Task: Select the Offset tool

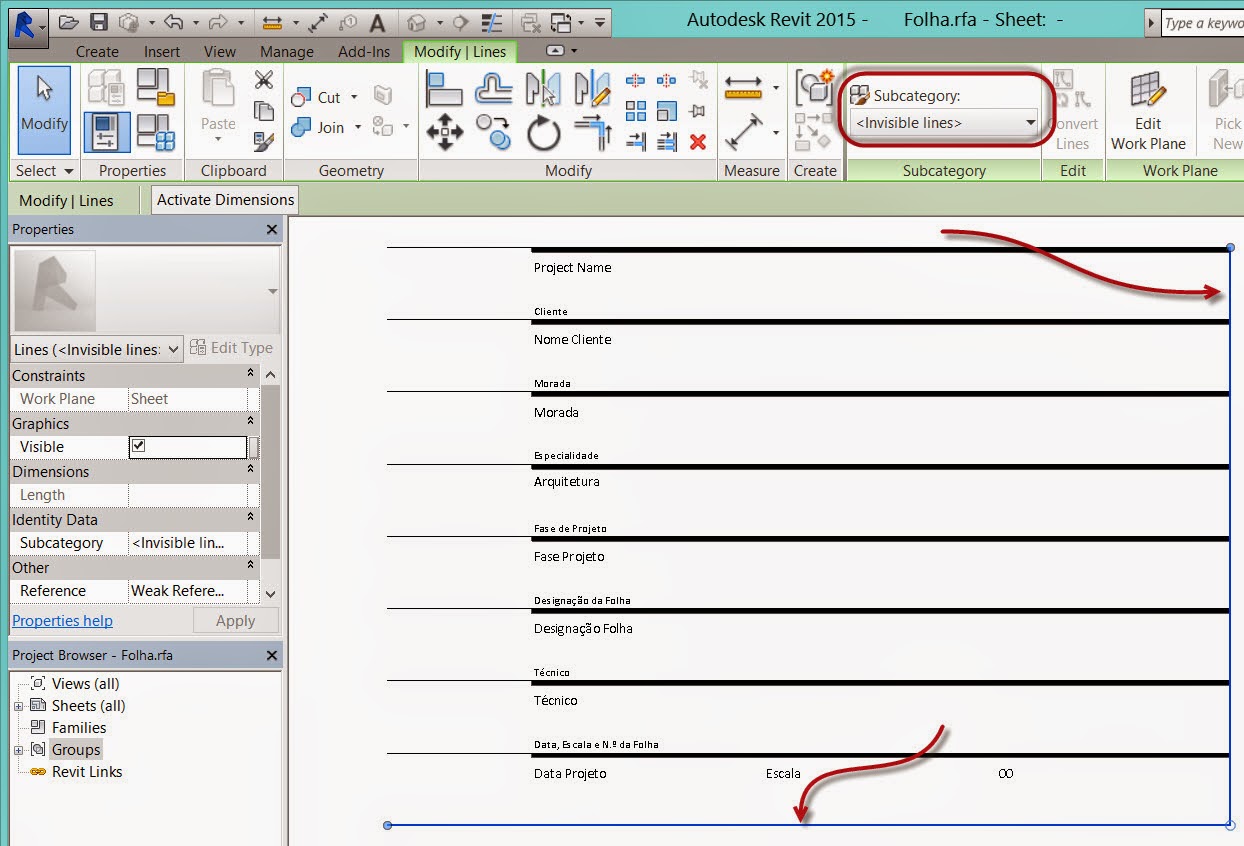Action: (494, 88)
